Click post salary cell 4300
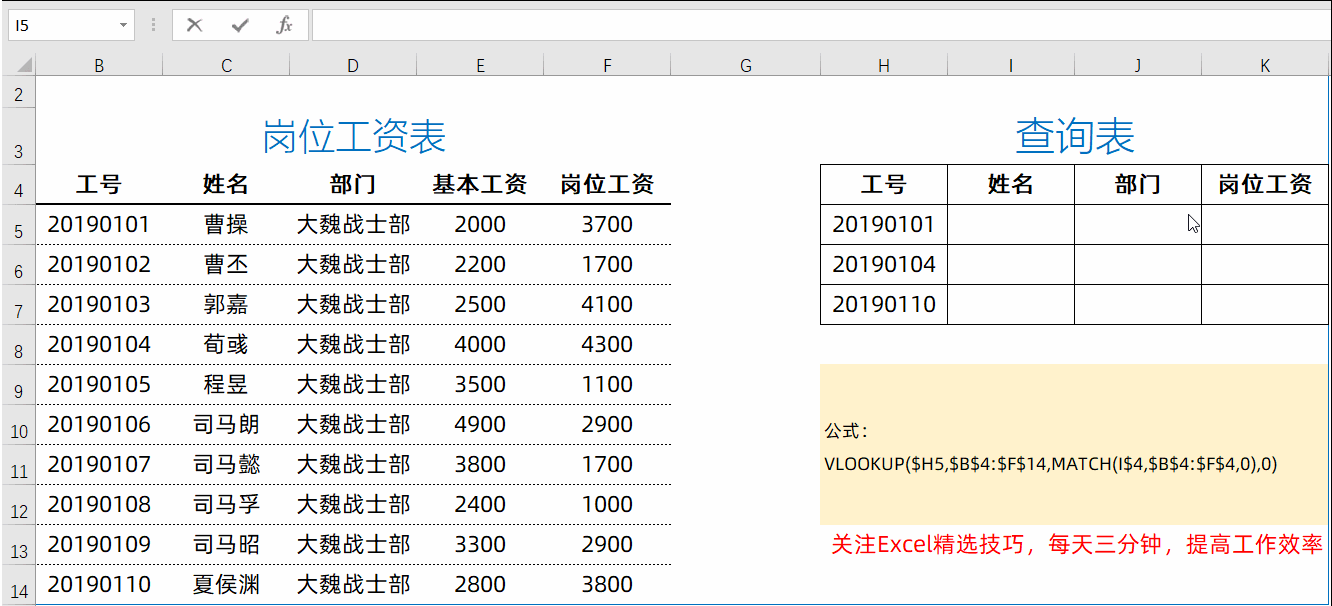Screen dimensions: 1332x606 tap(607, 345)
